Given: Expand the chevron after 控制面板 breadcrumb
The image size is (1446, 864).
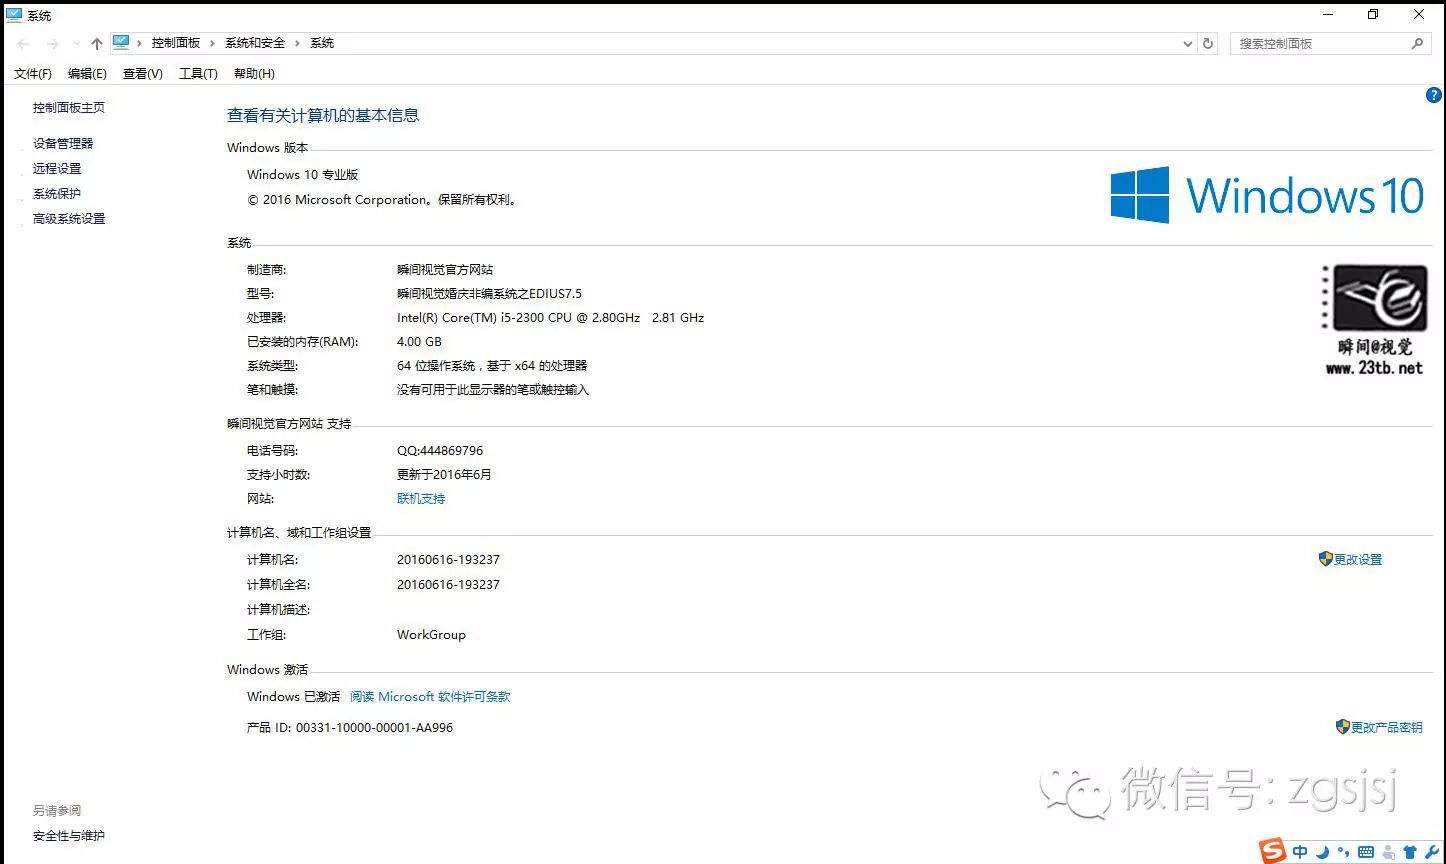Looking at the screenshot, I should [213, 43].
